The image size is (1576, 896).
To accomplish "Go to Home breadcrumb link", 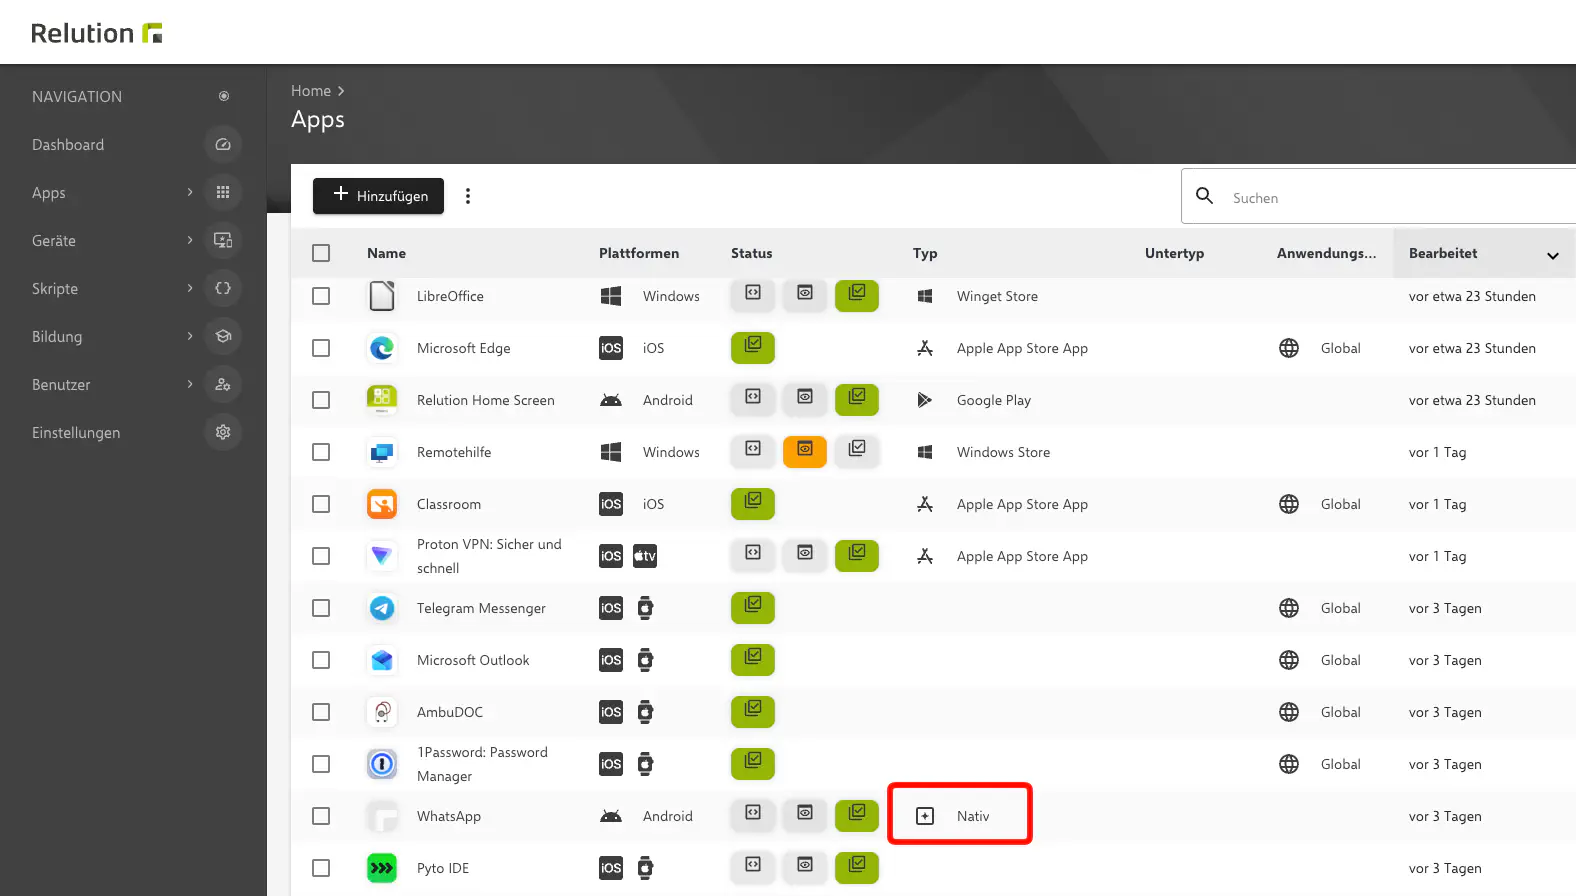I will click(311, 91).
